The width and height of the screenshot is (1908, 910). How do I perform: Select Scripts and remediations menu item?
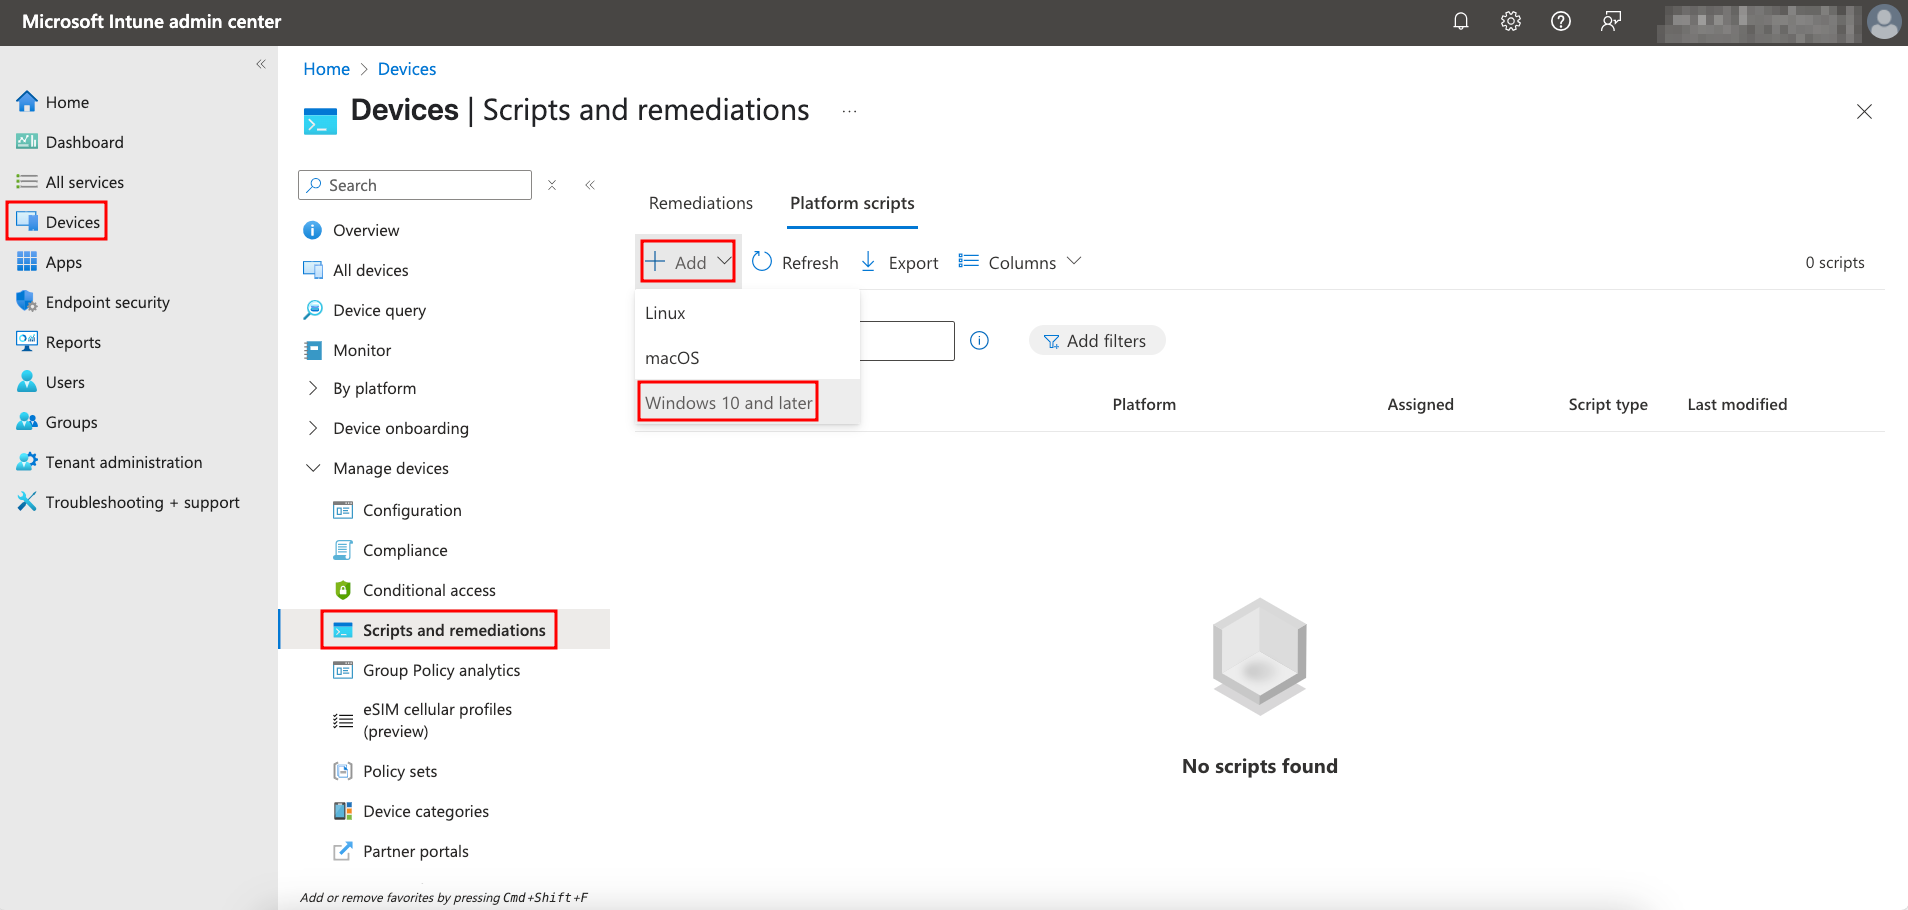coord(440,630)
